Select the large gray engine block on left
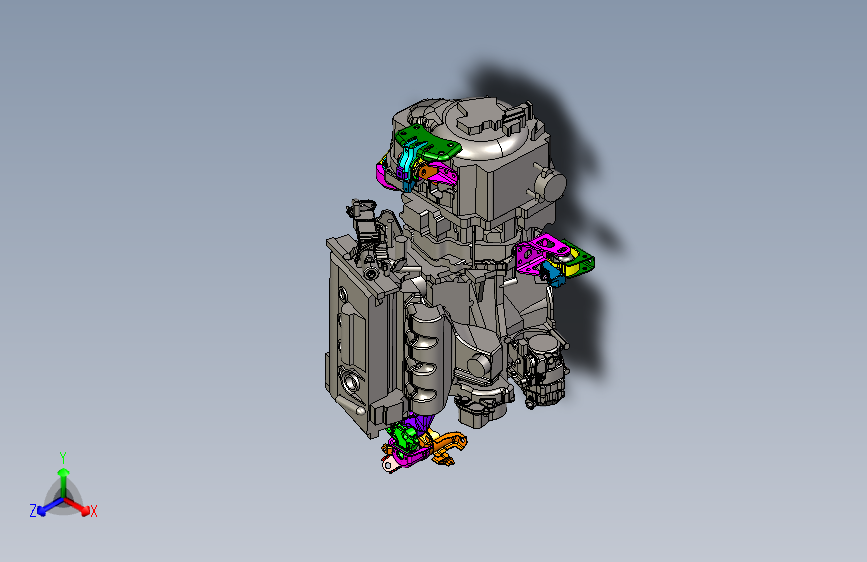The width and height of the screenshot is (867, 562). click(x=359, y=337)
